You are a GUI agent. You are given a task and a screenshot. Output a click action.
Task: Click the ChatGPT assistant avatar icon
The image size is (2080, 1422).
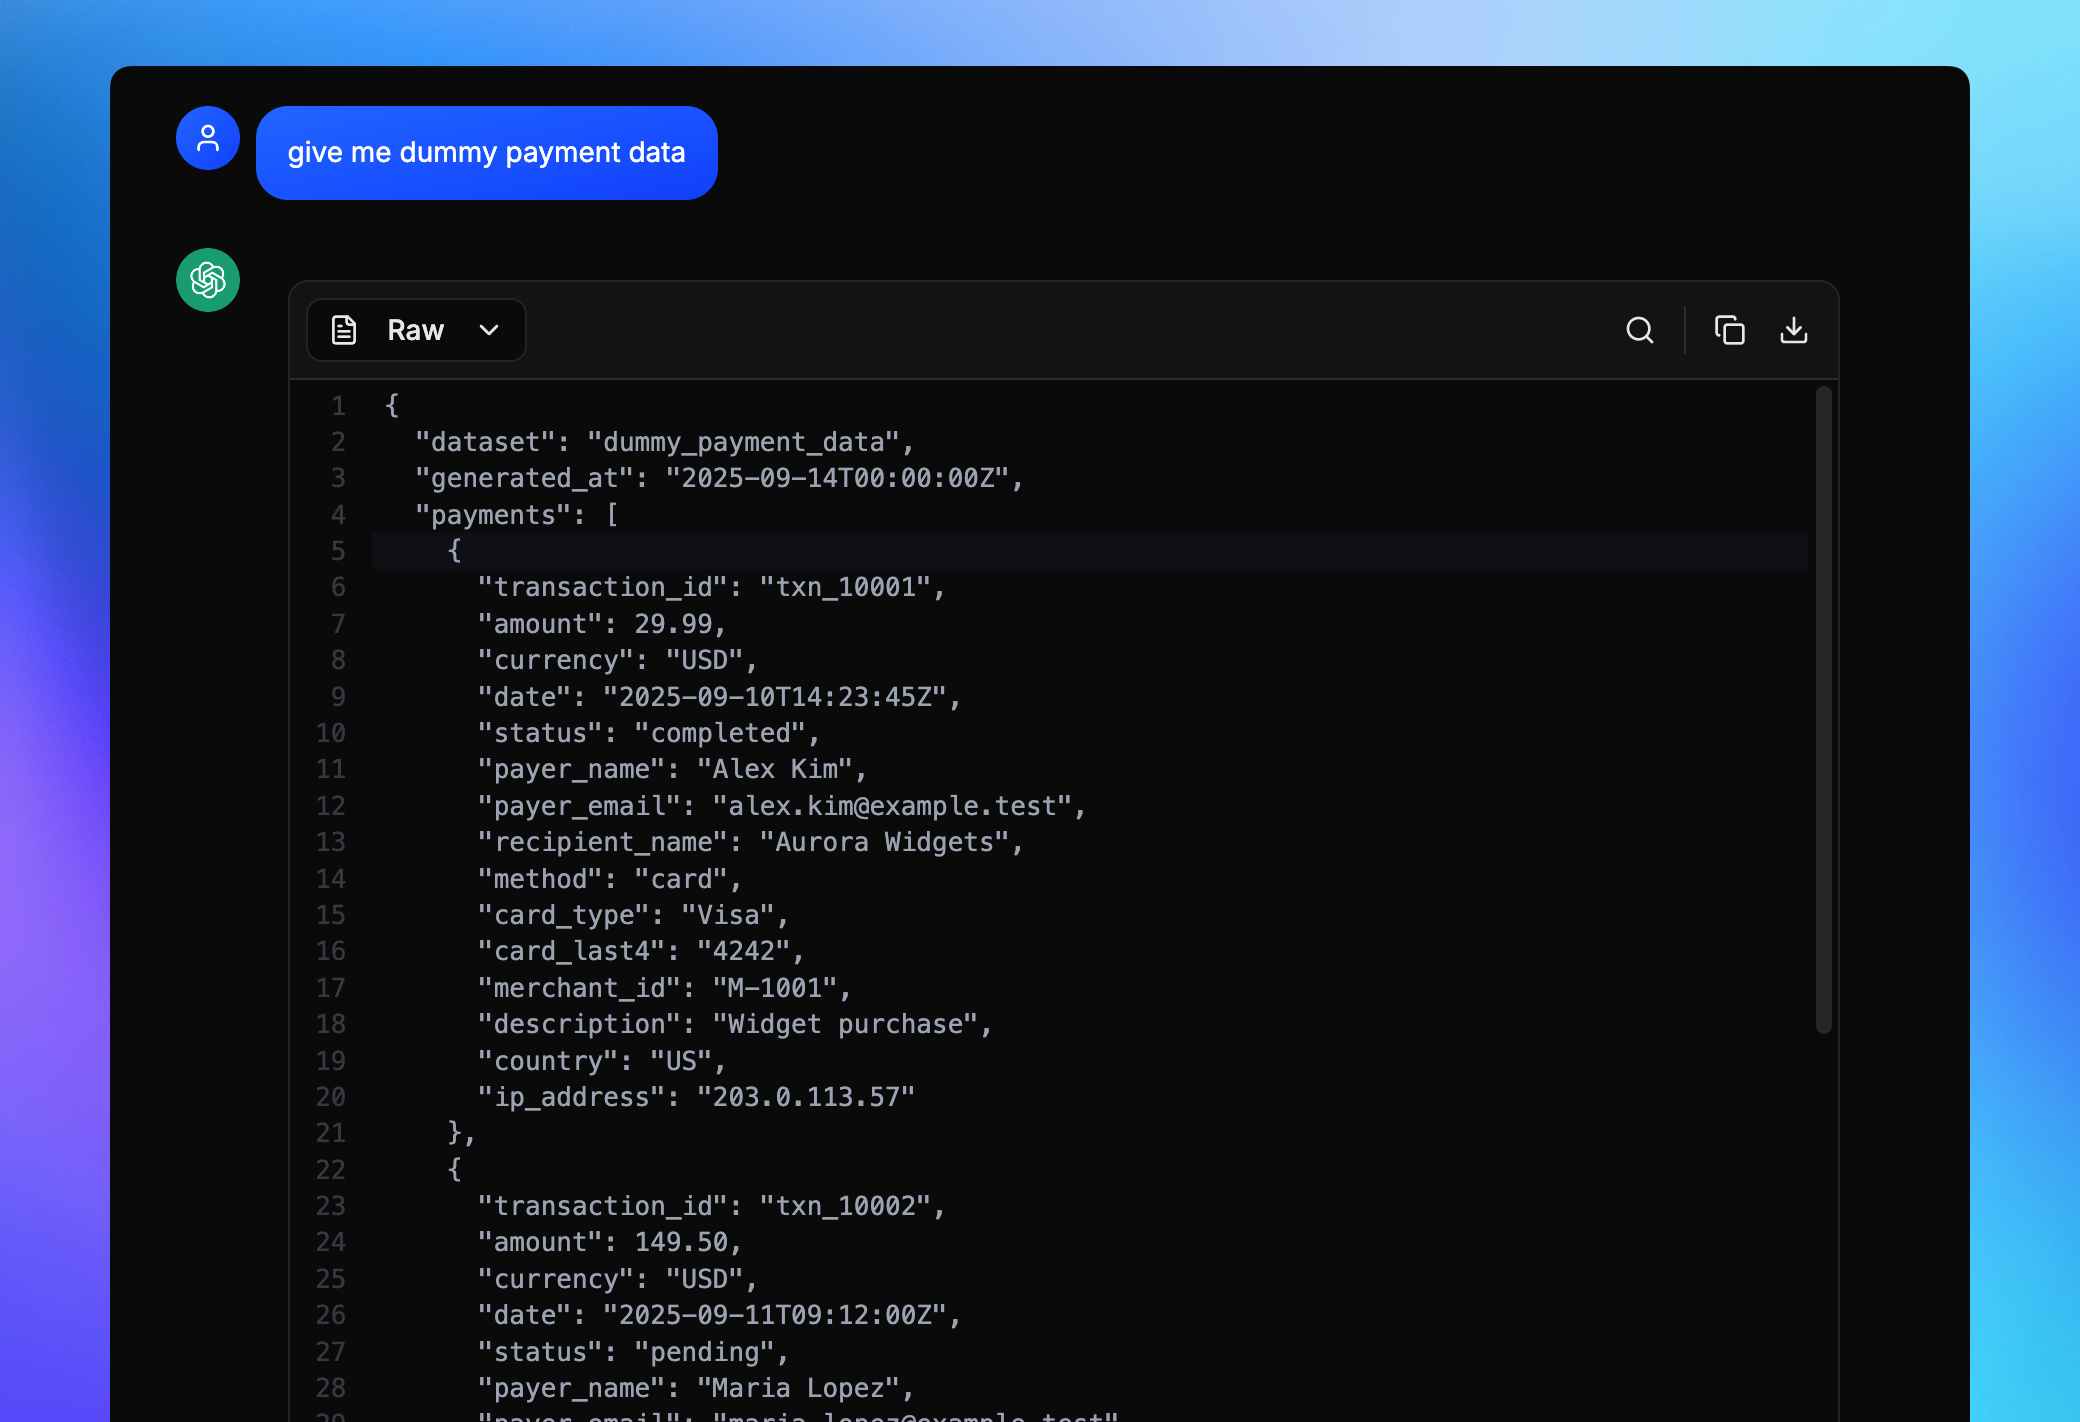(208, 280)
